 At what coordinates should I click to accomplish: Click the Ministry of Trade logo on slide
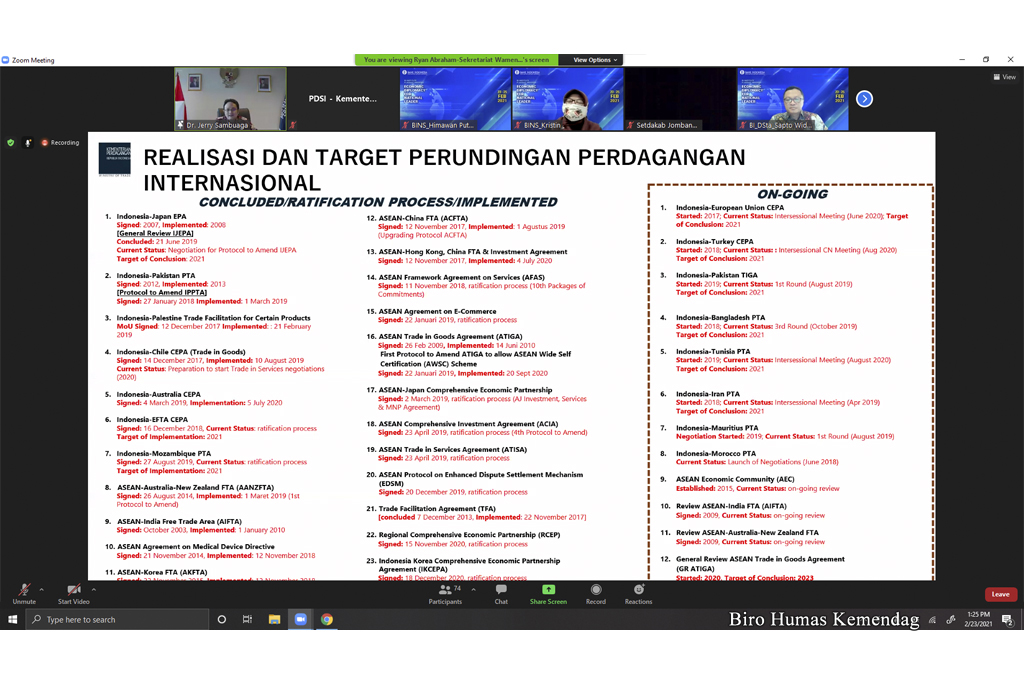[114, 159]
